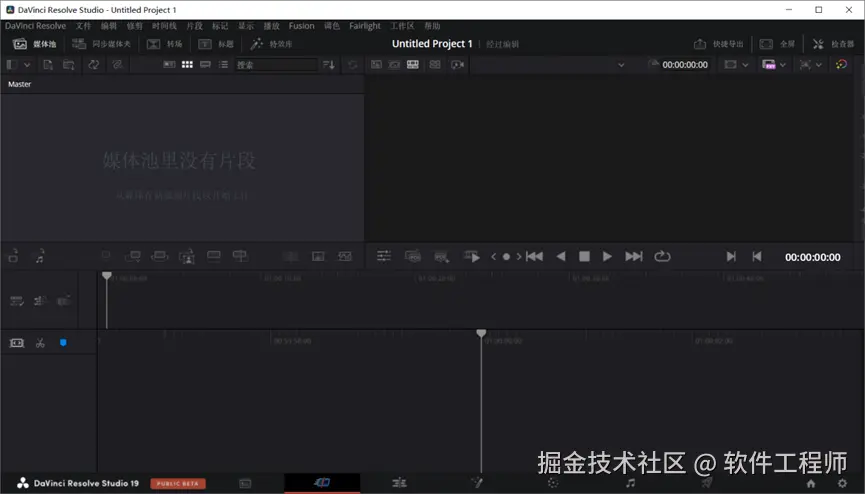Open the Fusion menu

pyautogui.click(x=301, y=26)
